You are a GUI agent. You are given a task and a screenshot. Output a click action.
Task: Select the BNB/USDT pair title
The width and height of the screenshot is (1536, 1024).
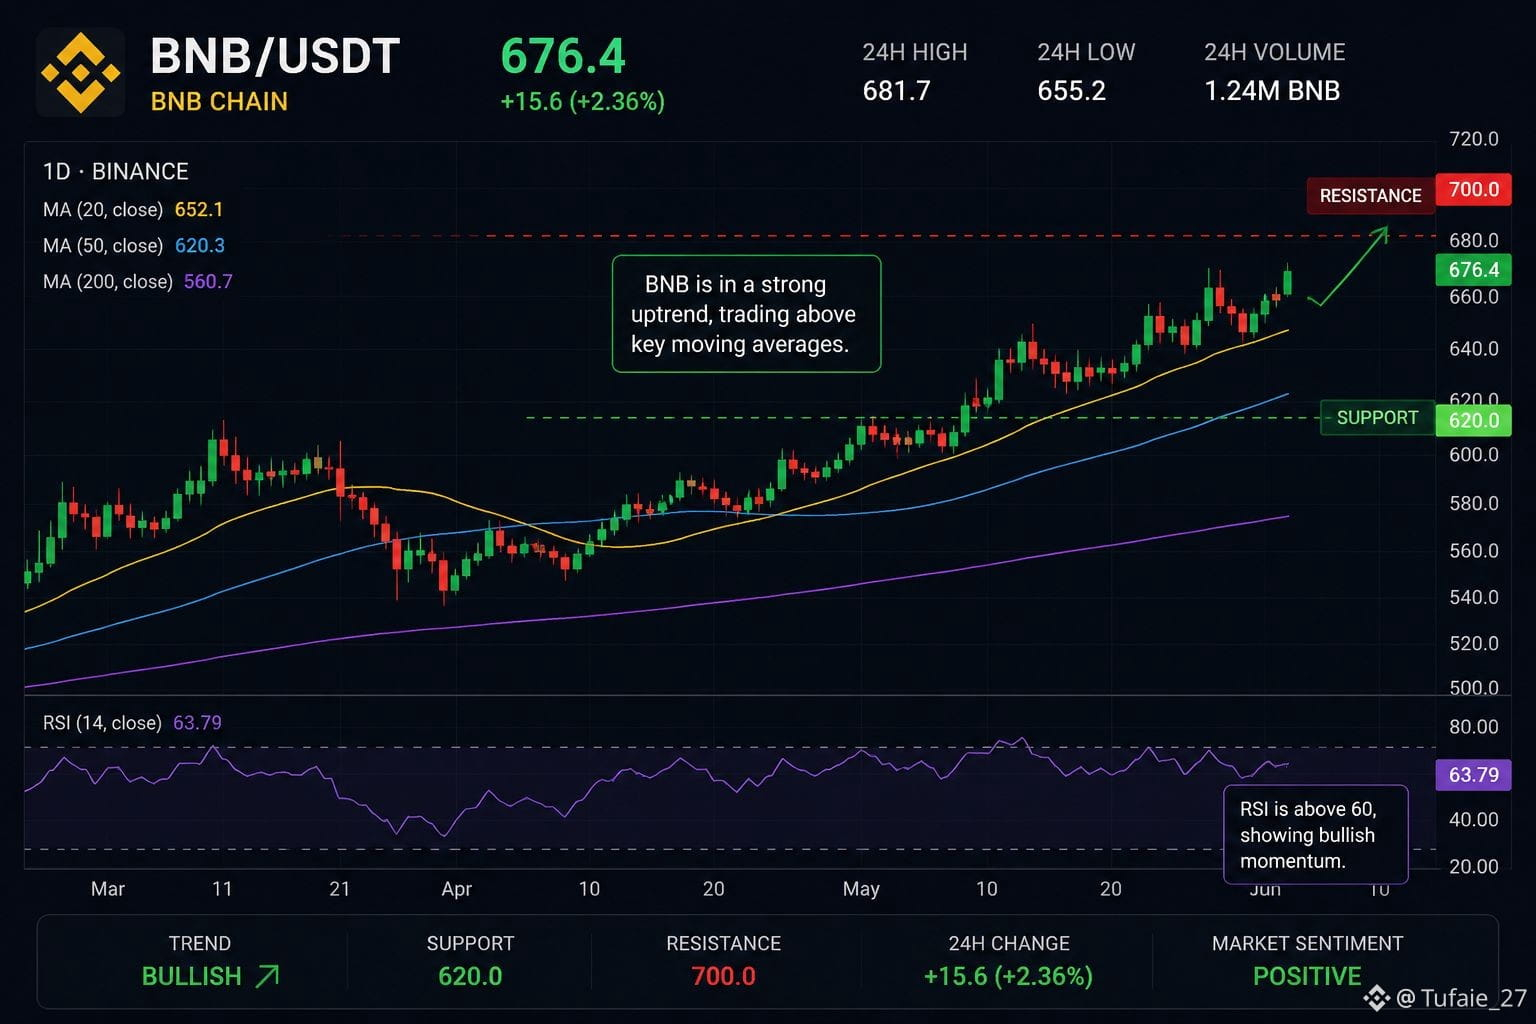coord(275,56)
